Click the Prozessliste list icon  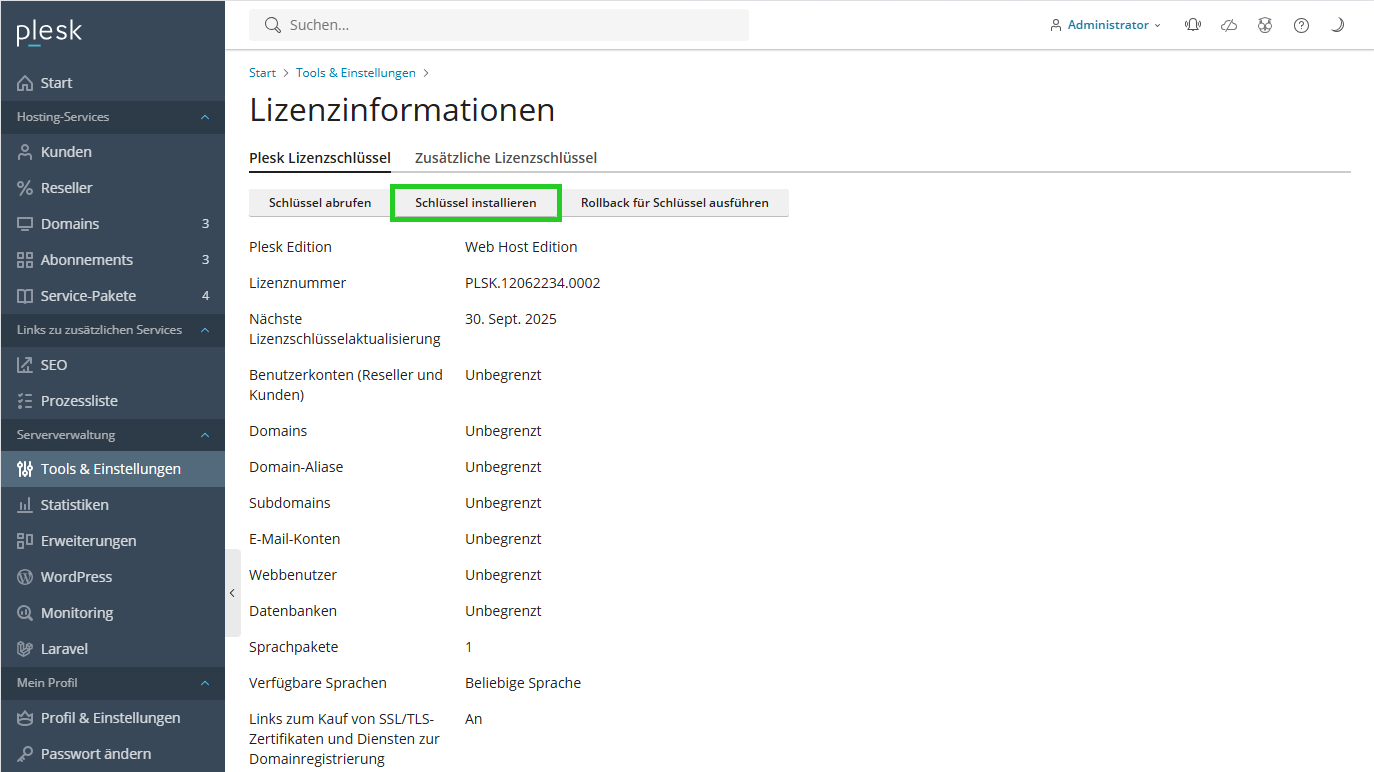(25, 401)
